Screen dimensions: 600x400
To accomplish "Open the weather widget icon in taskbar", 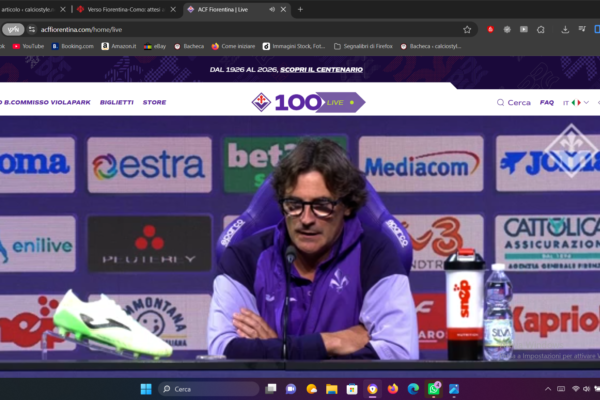I will (311, 389).
